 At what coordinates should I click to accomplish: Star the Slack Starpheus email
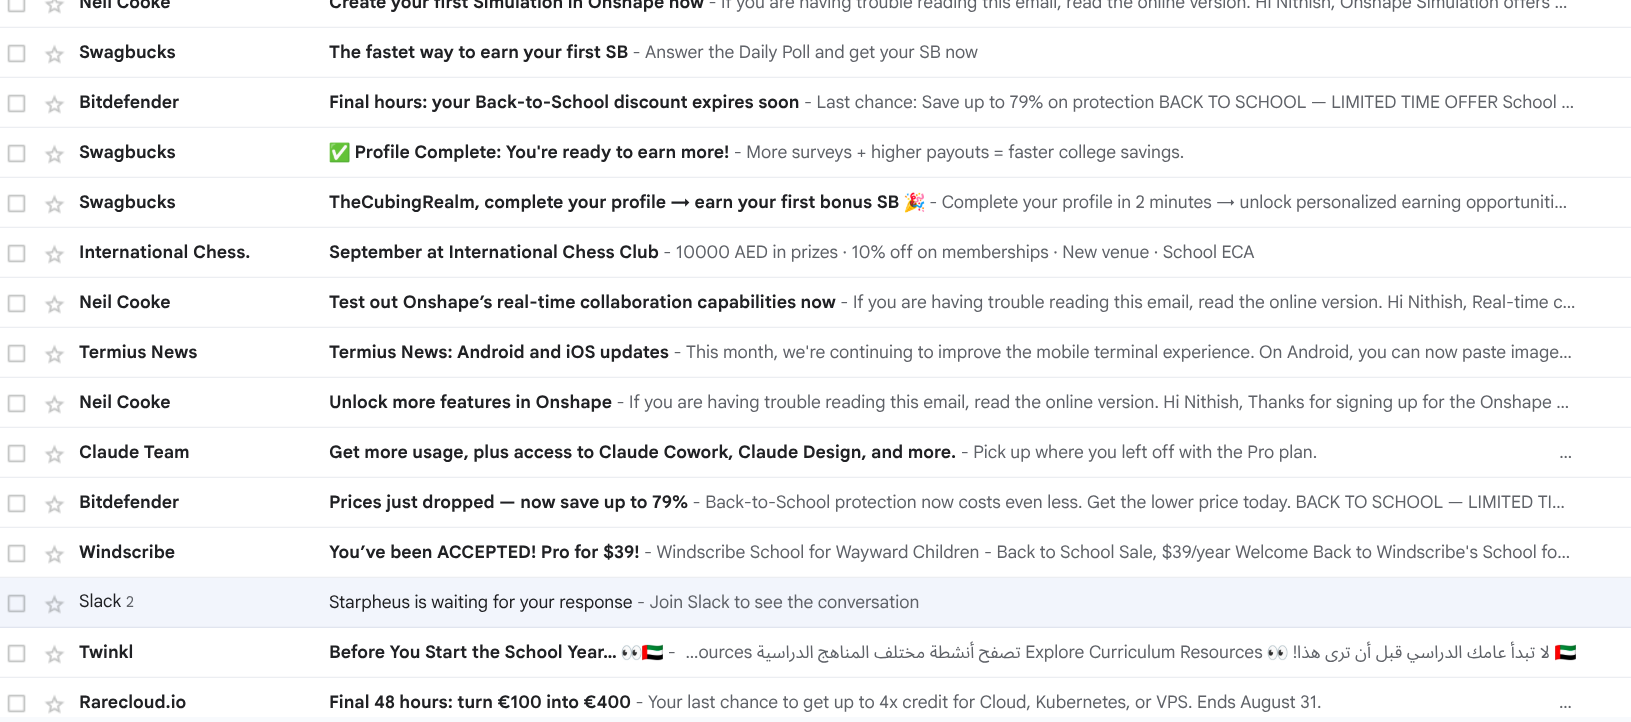coord(54,603)
